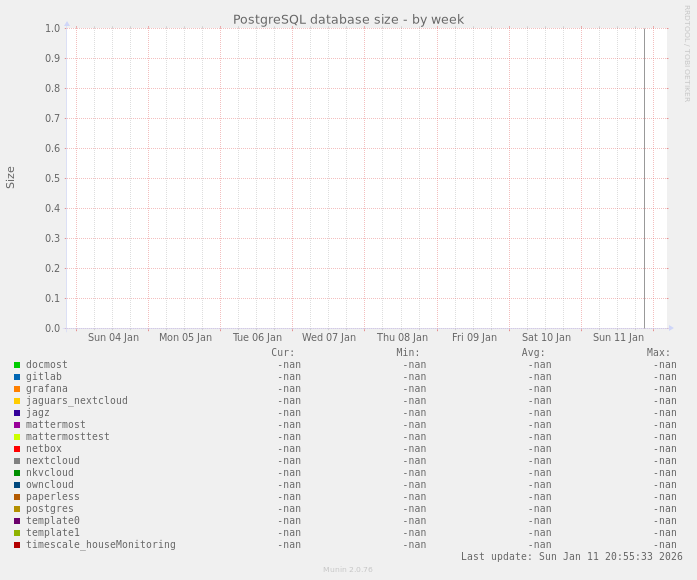
Task: Click the docmost legend label
Action: [x=47, y=365]
